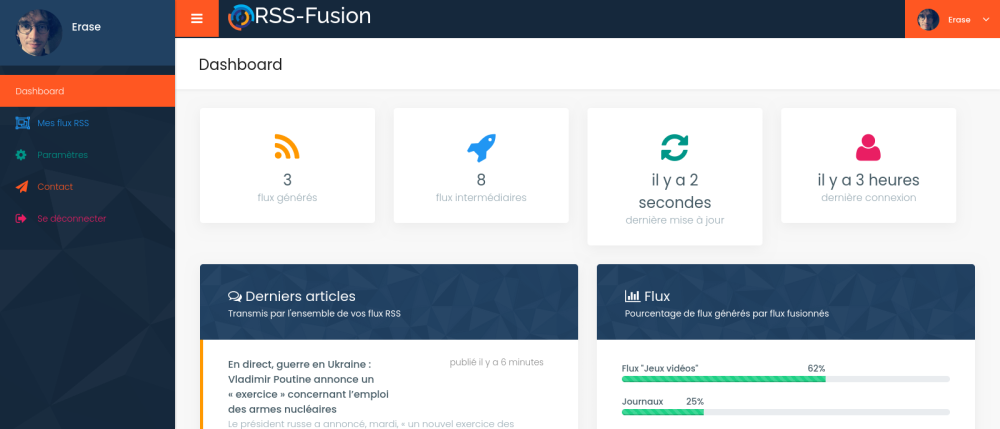This screenshot has width=1000, height=429.
Task: Click the Flux "Jeux vidéos" progress bar
Action: coord(786,379)
